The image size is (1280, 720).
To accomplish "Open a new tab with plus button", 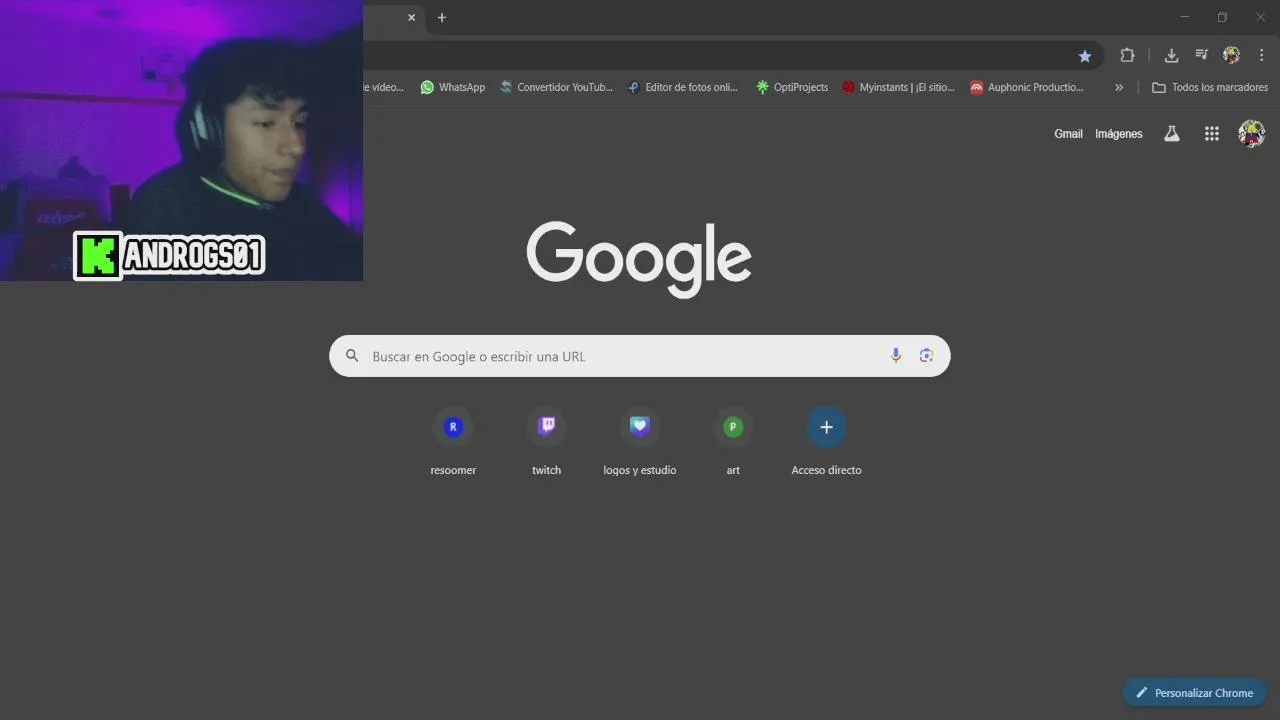I will point(442,17).
